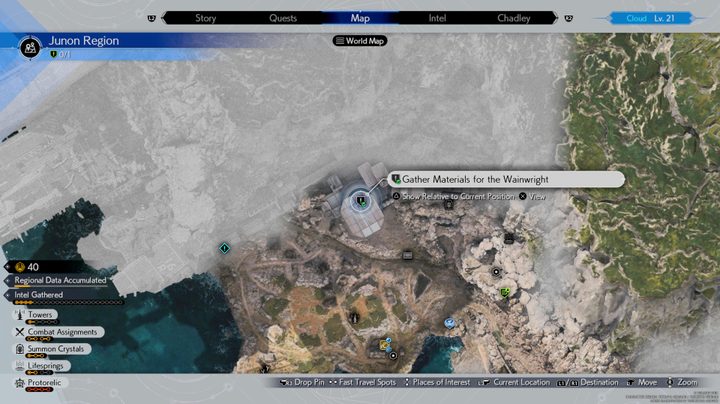Expand the Regional Data Accumulated entry

click(60, 280)
